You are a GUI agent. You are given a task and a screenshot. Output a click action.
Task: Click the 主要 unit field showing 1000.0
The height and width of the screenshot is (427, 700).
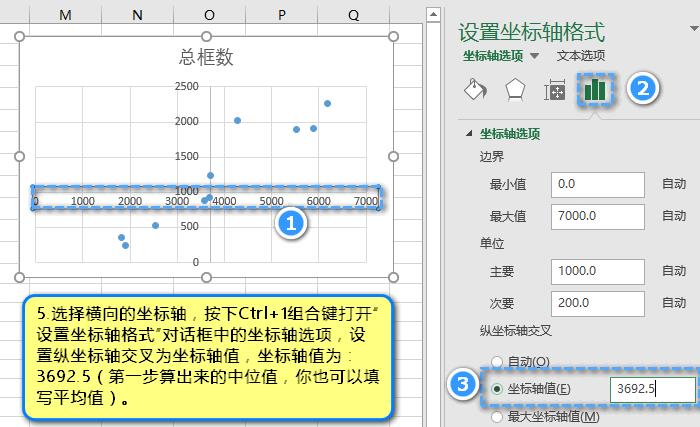tap(597, 271)
